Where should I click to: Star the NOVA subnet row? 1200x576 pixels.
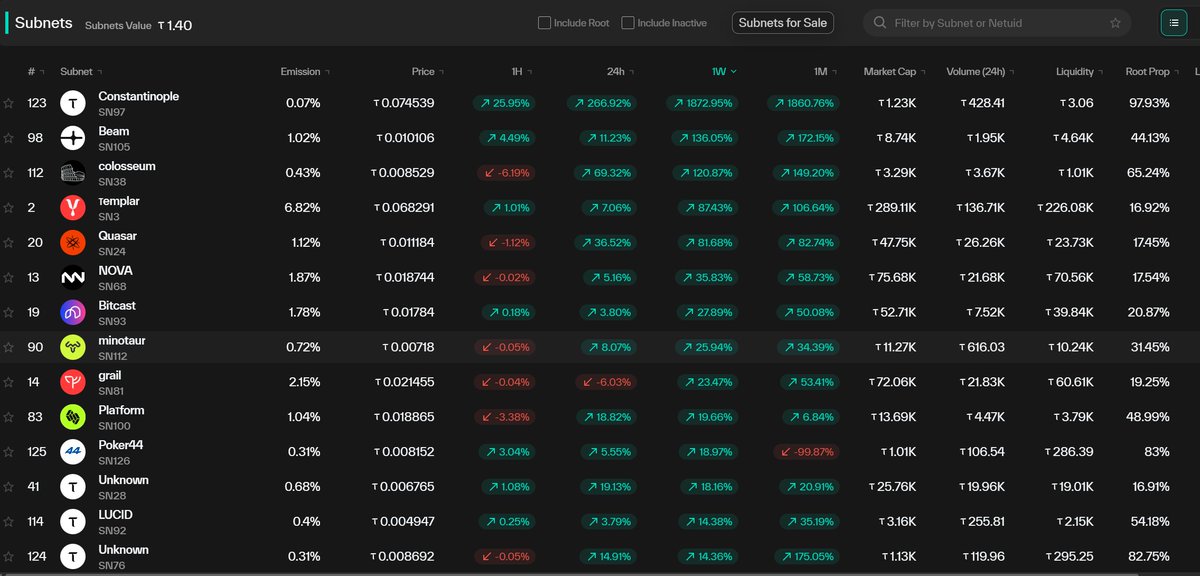[8, 278]
